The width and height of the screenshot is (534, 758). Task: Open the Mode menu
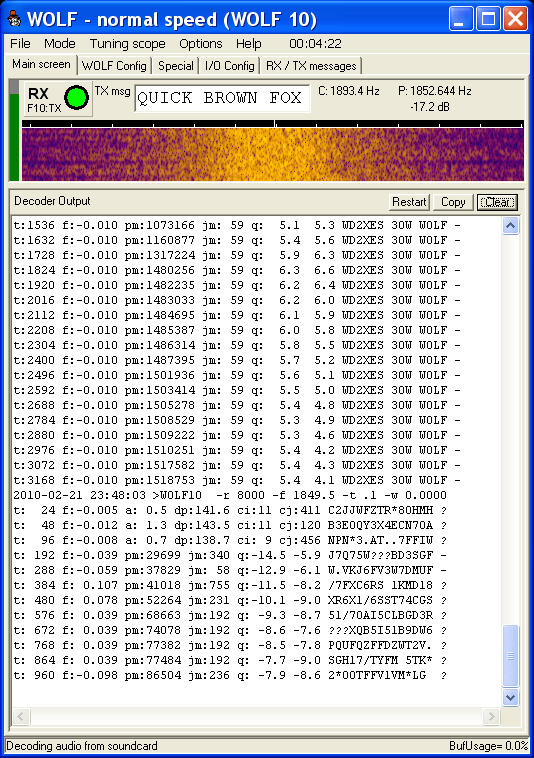pos(59,44)
